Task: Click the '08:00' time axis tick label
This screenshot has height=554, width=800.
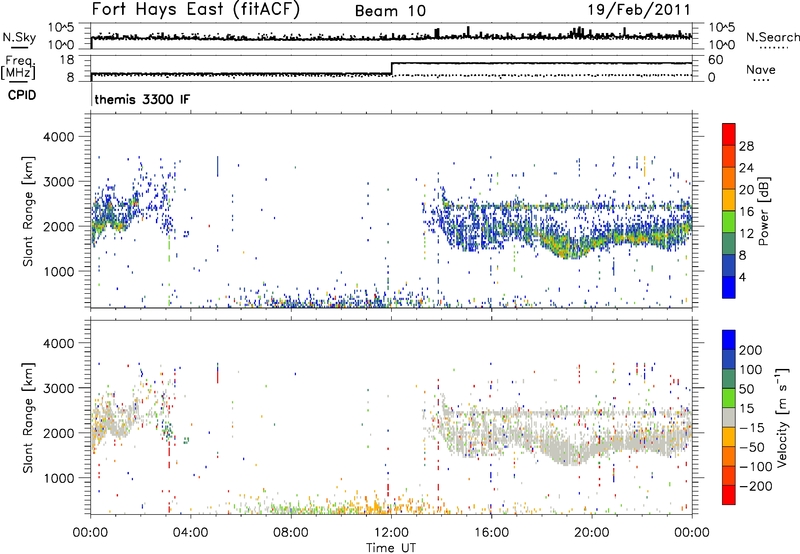Action: pos(291,533)
